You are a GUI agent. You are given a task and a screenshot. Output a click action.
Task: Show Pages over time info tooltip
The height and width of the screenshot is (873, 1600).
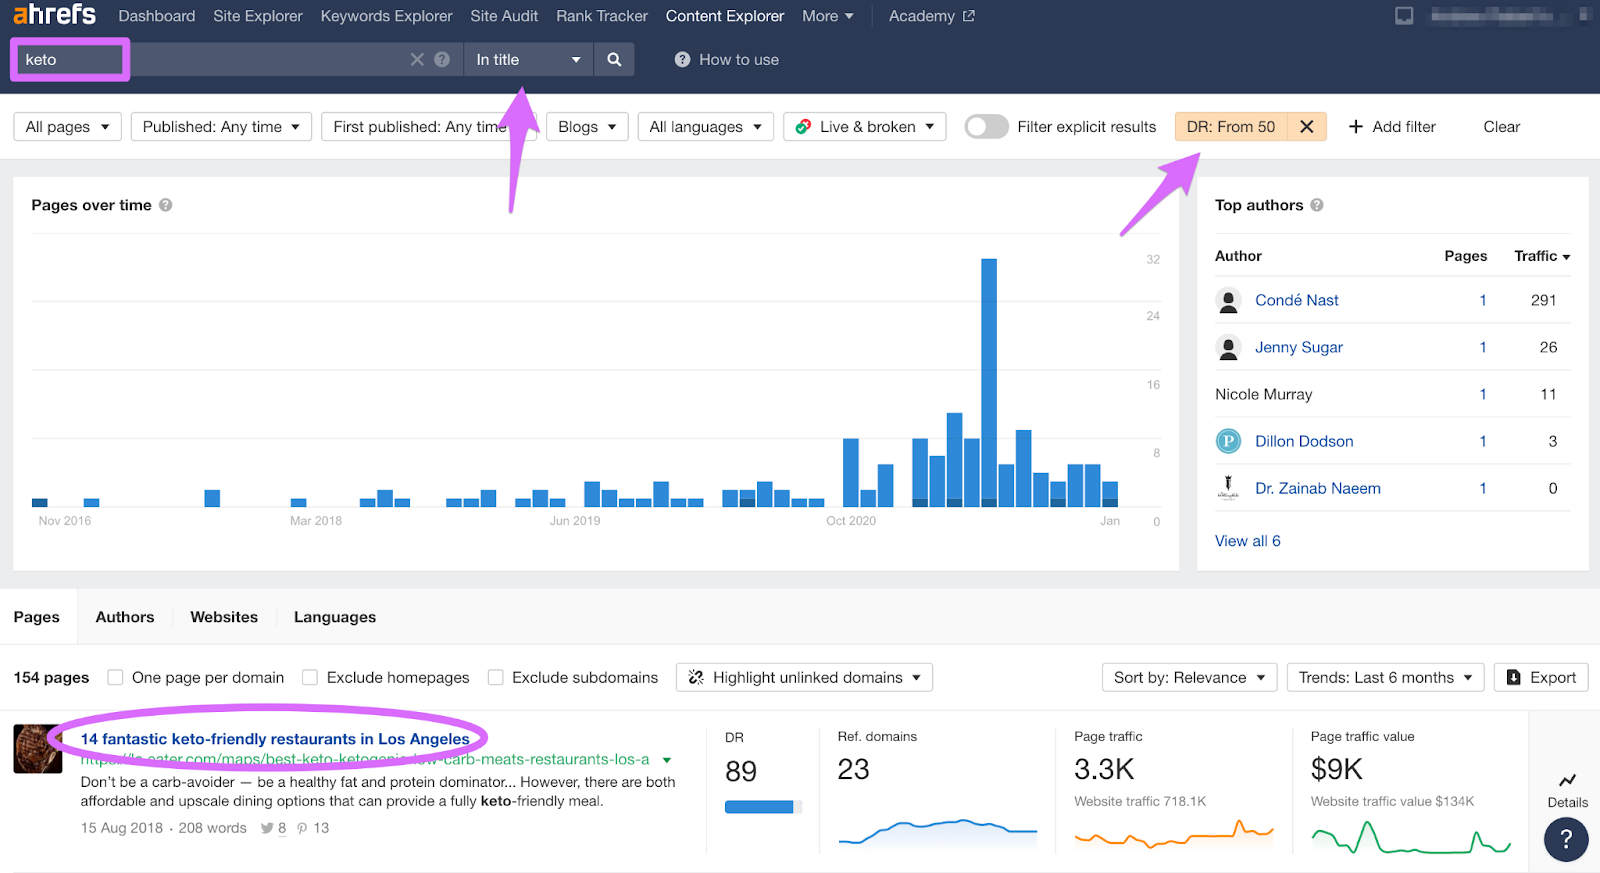pyautogui.click(x=166, y=205)
